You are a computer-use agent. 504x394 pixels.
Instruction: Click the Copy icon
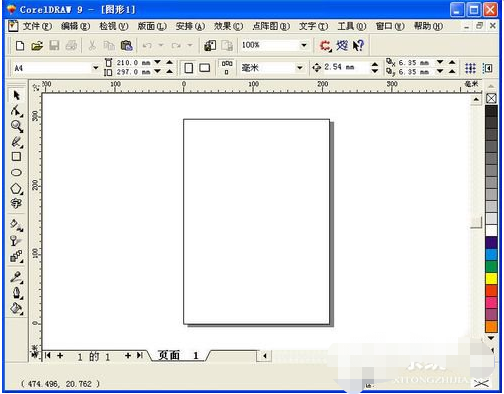(109, 46)
